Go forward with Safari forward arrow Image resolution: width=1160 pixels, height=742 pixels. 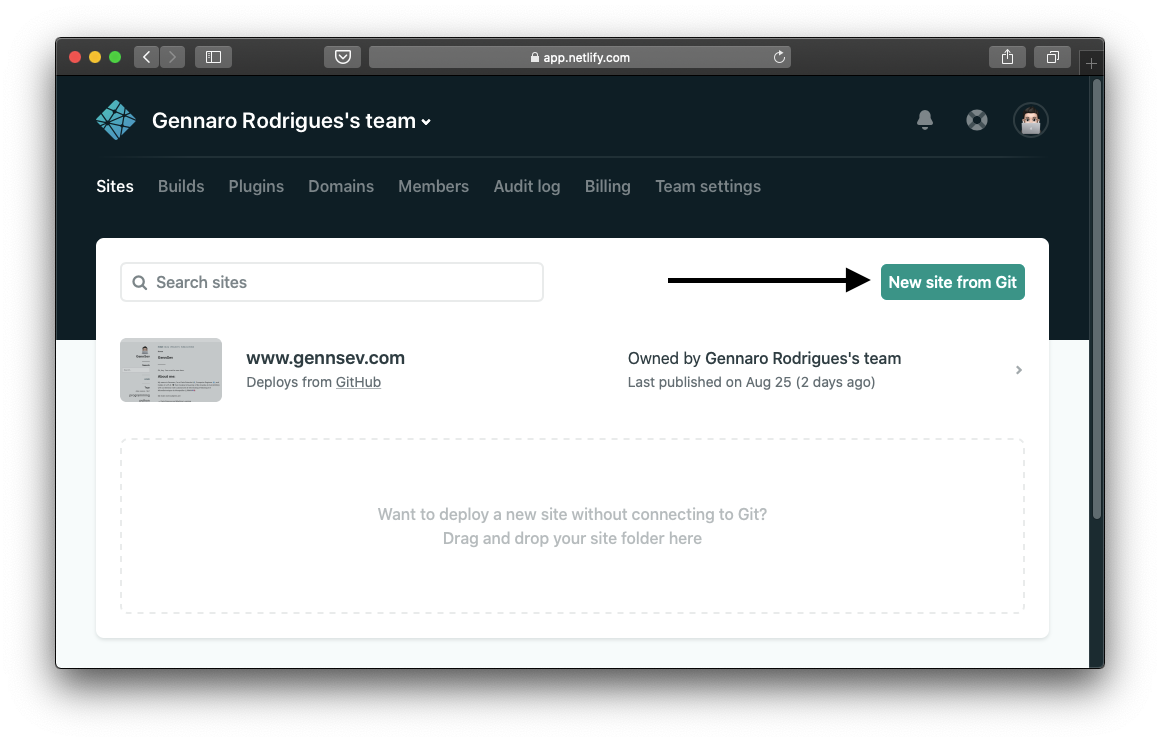[172, 57]
